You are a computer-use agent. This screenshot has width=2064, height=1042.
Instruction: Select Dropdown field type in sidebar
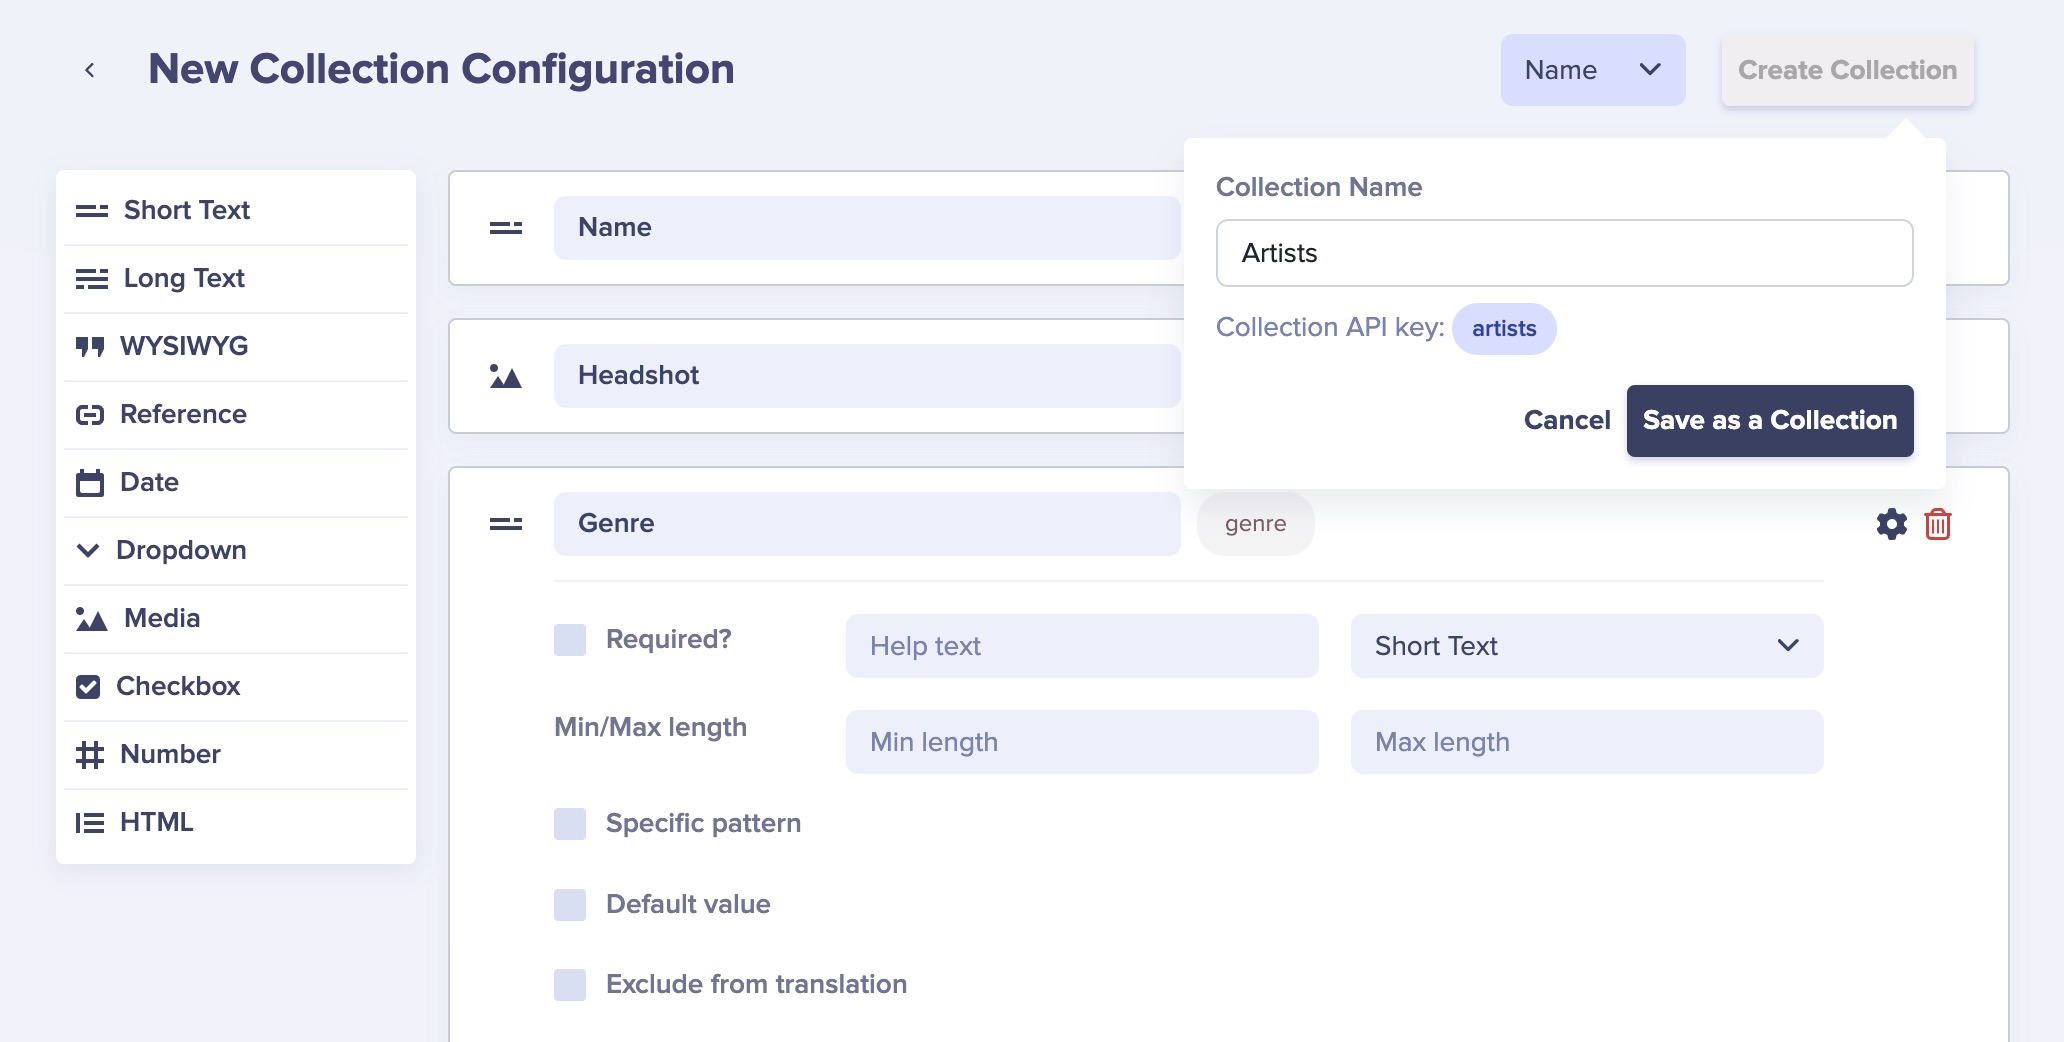[x=236, y=550]
